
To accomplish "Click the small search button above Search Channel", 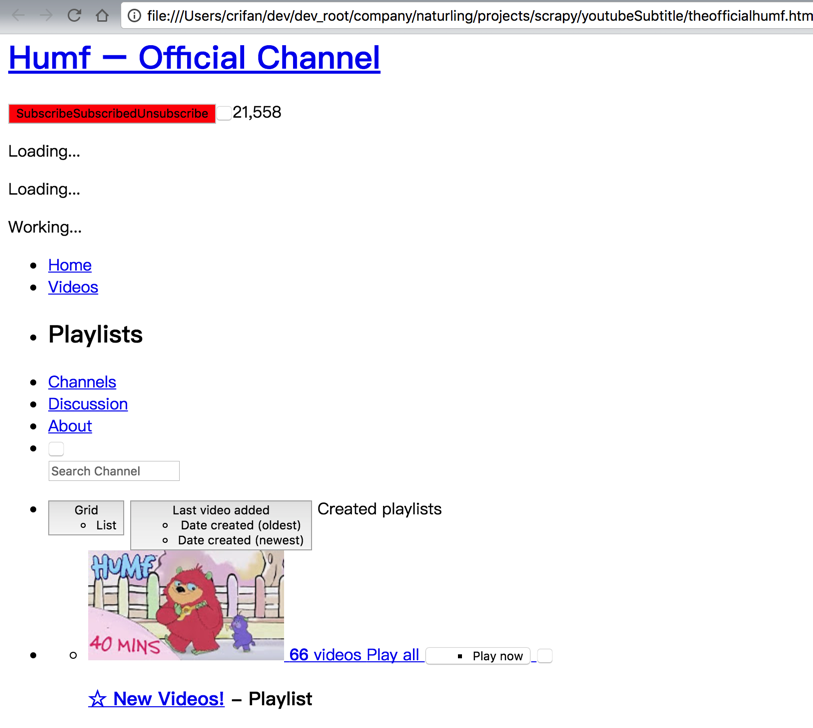I will tap(56, 449).
